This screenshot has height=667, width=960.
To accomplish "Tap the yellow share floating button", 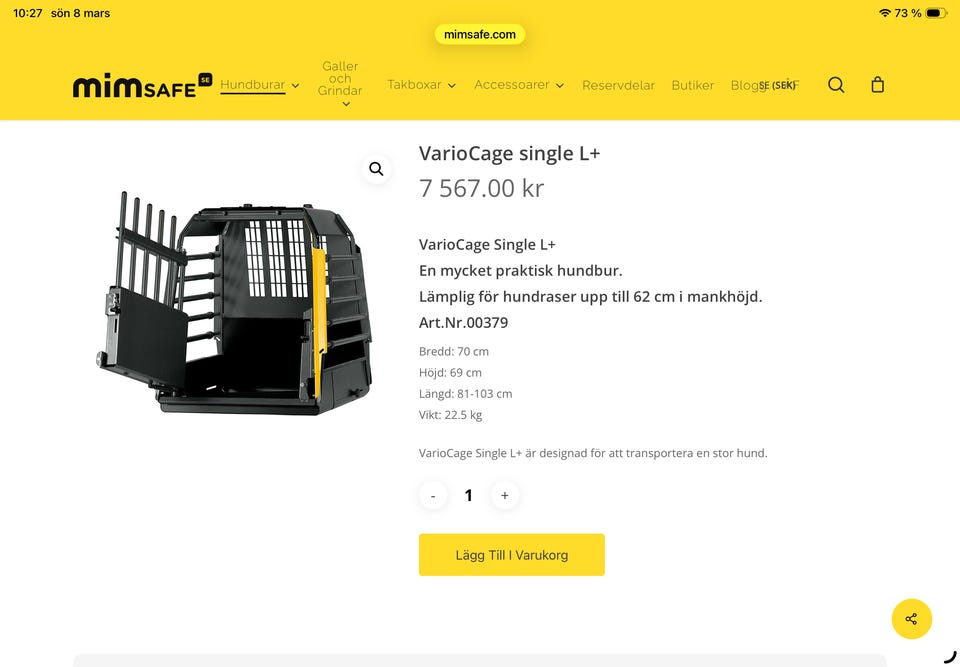I will pos(912,619).
